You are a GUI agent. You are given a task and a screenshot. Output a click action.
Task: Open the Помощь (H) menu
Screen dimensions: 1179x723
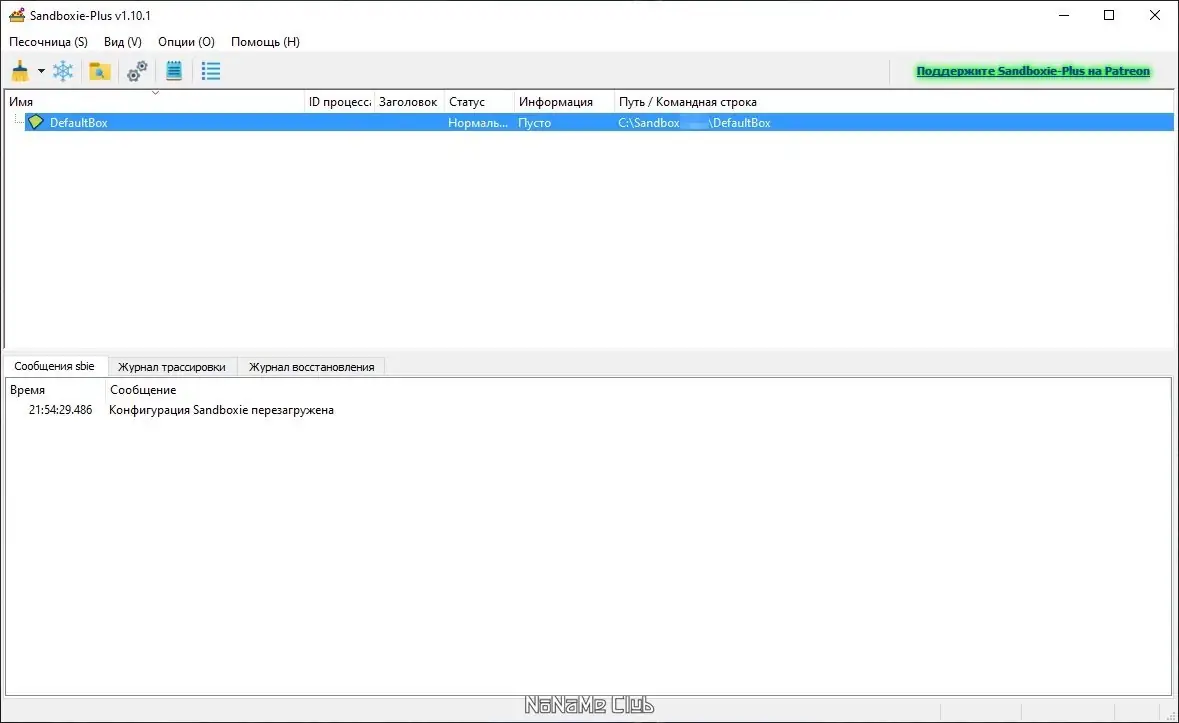(x=265, y=42)
